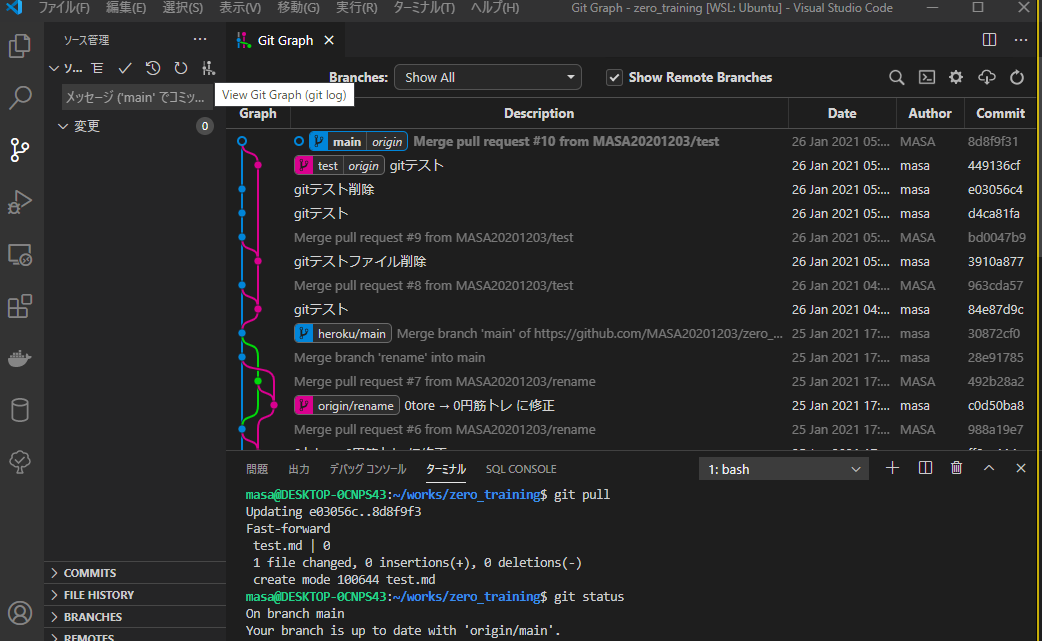Open the Search view in the sidebar
Image resolution: width=1042 pixels, height=641 pixels.
pyautogui.click(x=21, y=97)
